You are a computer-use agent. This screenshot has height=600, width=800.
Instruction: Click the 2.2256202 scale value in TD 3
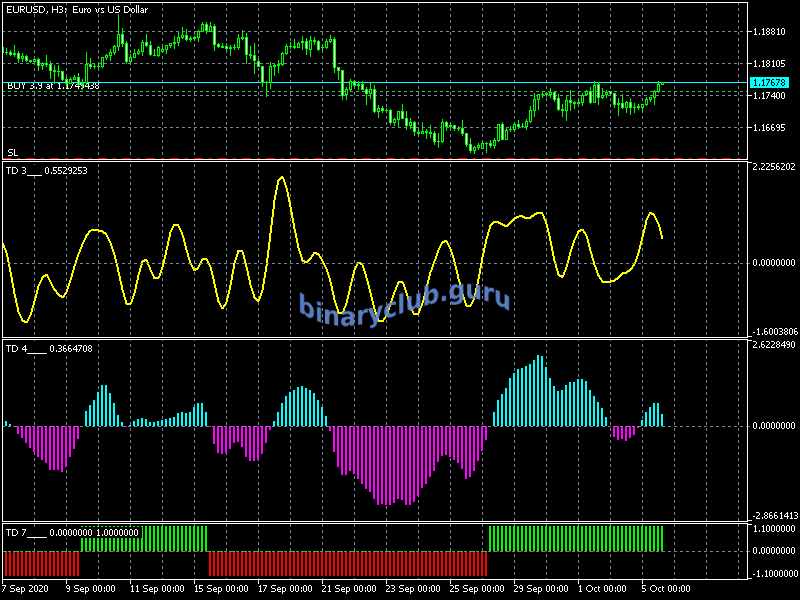(773, 168)
